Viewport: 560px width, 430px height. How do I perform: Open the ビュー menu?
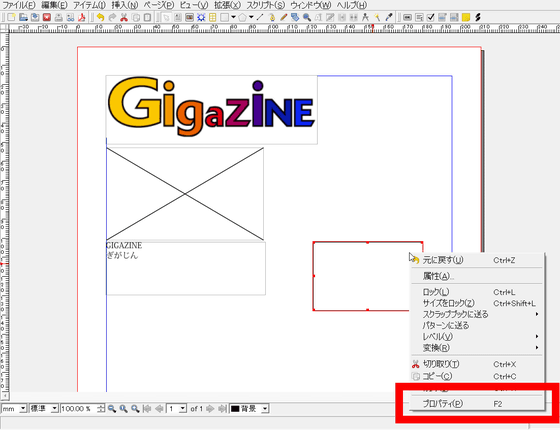tap(194, 5)
